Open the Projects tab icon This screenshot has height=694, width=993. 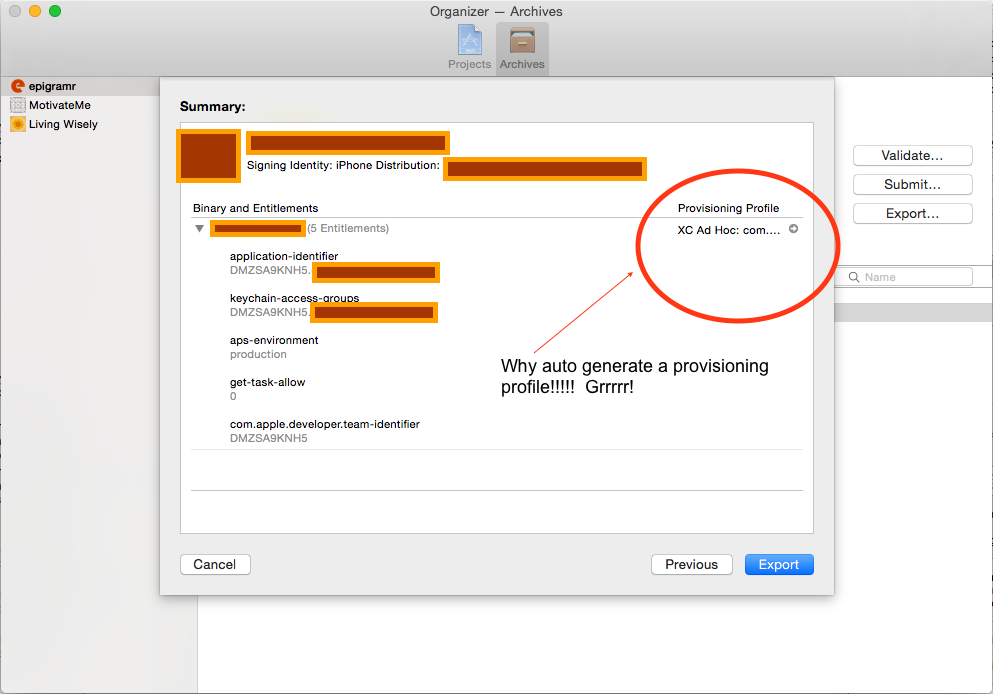[469, 40]
